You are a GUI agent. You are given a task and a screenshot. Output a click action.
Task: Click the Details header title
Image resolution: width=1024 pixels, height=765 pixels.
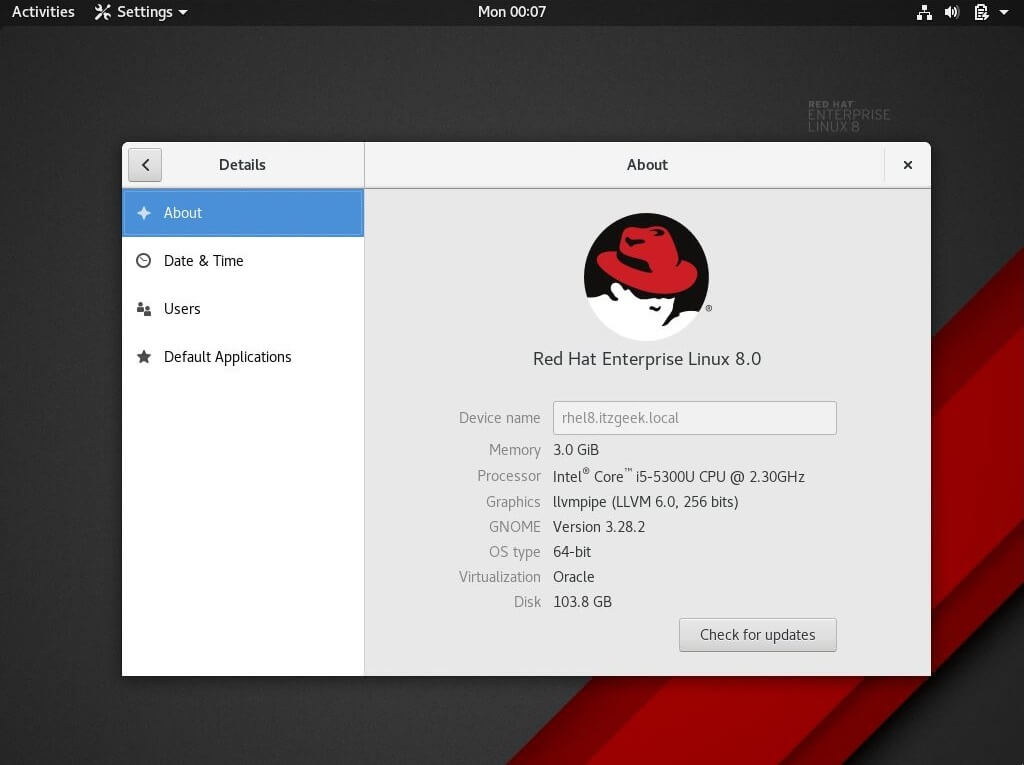pos(242,165)
